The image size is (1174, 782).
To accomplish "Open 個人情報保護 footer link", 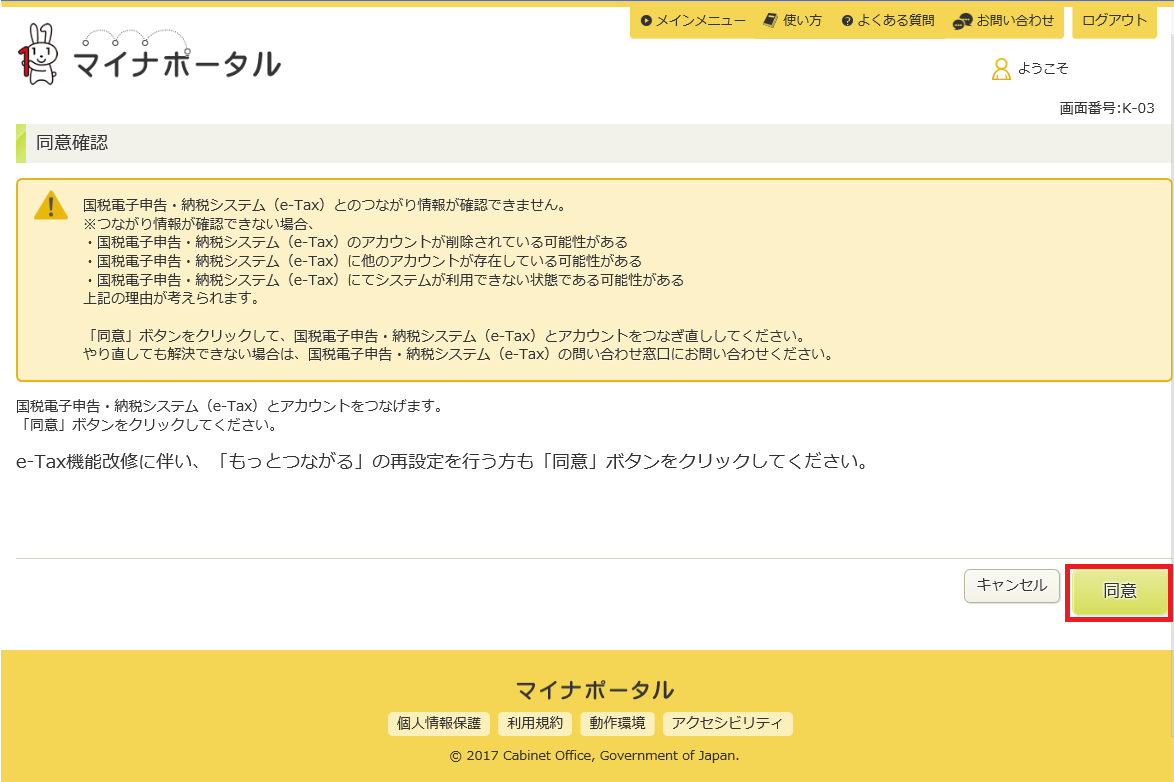I will 439,724.
